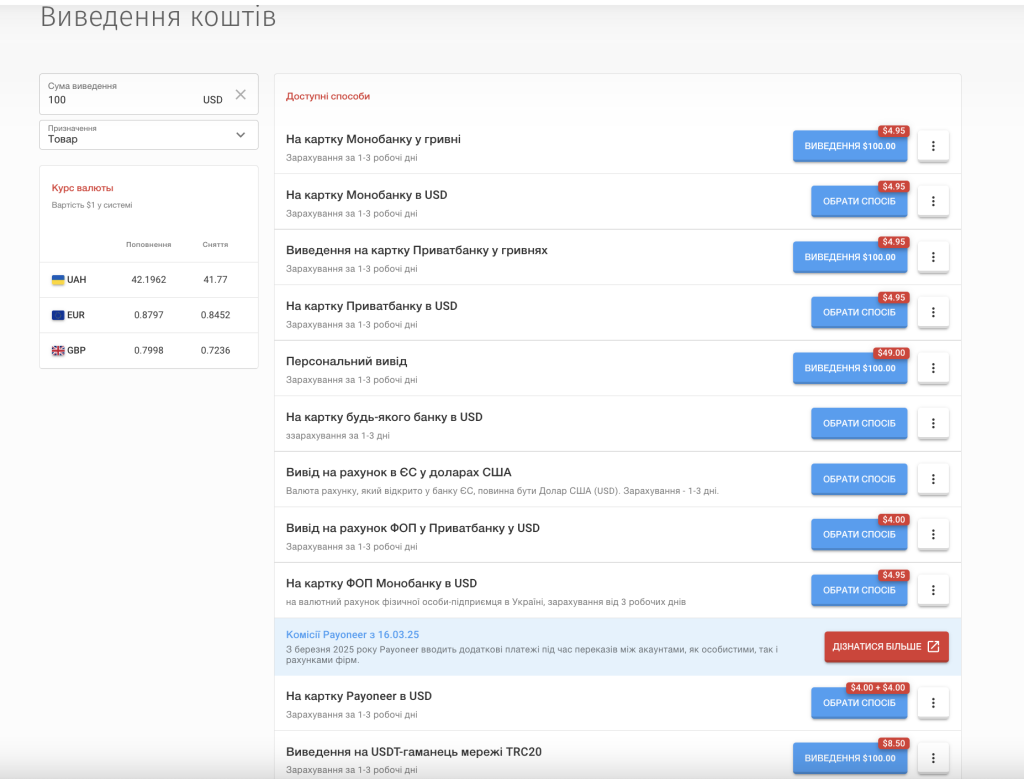
Task: Choose method for Monobank USD card
Action: pos(858,201)
